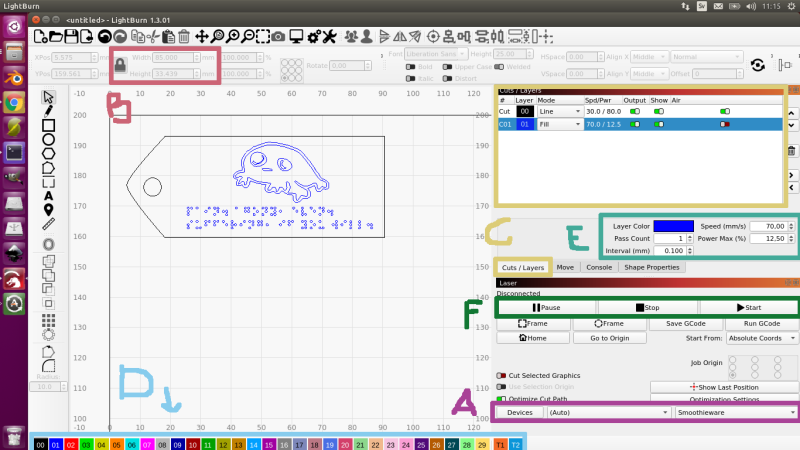The width and height of the screenshot is (800, 450).
Task: Toggle Output for Cut layer 00
Action: pos(635,111)
